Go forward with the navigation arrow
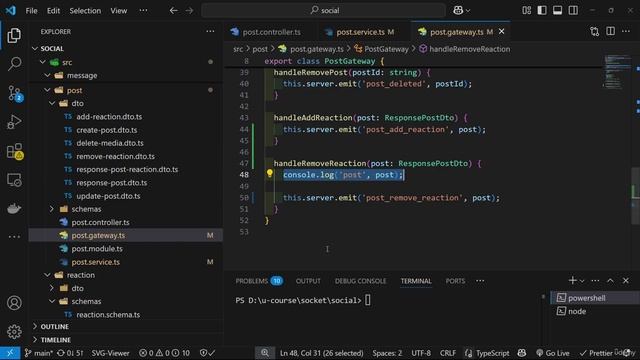The height and width of the screenshot is (360, 640). click(x=189, y=11)
